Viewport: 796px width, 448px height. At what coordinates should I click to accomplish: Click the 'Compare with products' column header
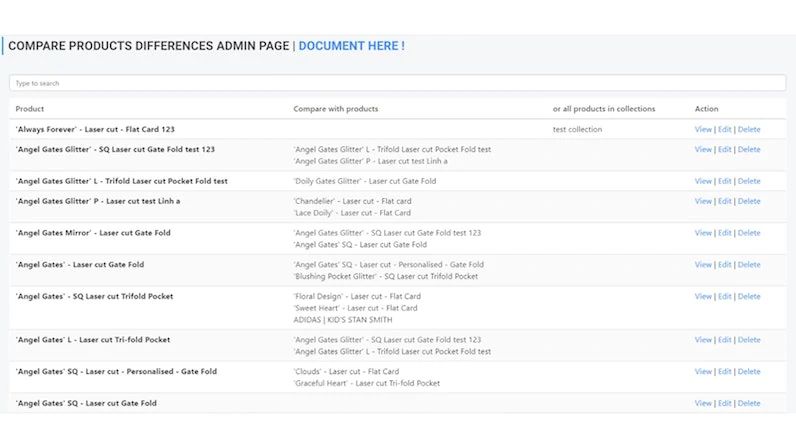point(335,109)
